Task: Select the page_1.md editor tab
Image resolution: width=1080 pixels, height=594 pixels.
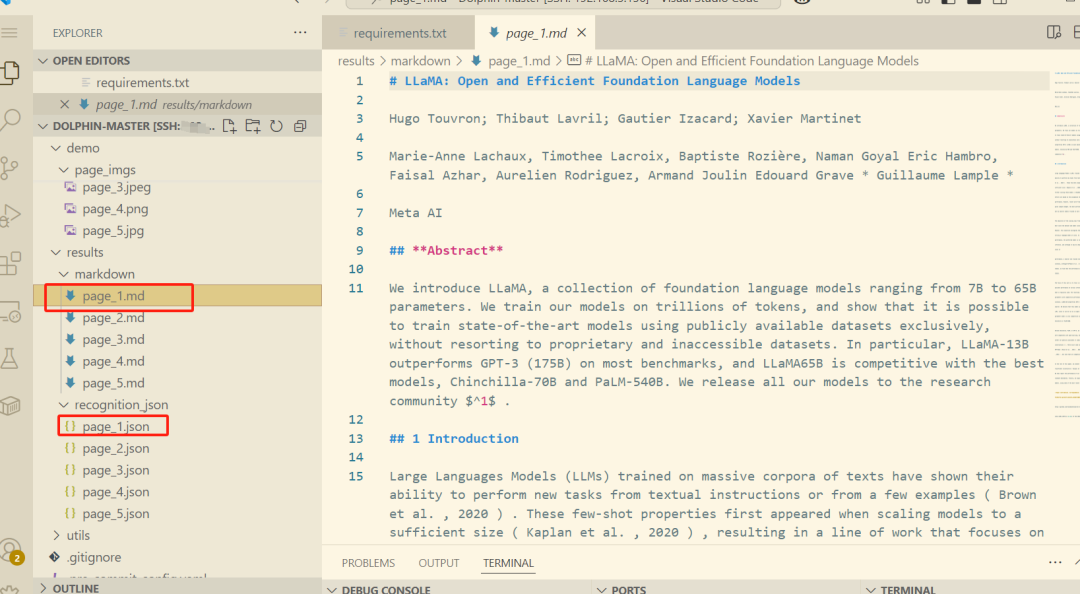Action: pyautogui.click(x=535, y=32)
